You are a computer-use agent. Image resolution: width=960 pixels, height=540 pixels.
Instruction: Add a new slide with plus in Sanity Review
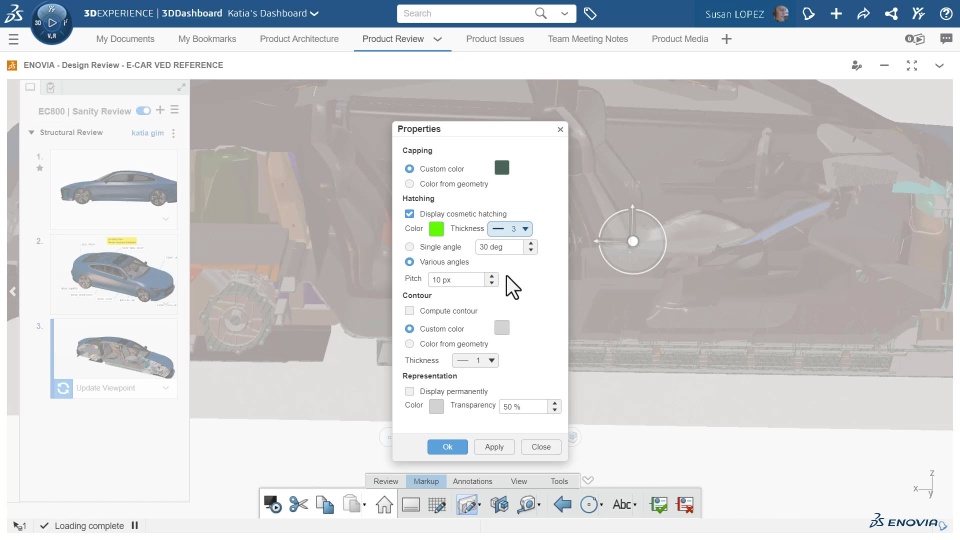click(x=160, y=110)
